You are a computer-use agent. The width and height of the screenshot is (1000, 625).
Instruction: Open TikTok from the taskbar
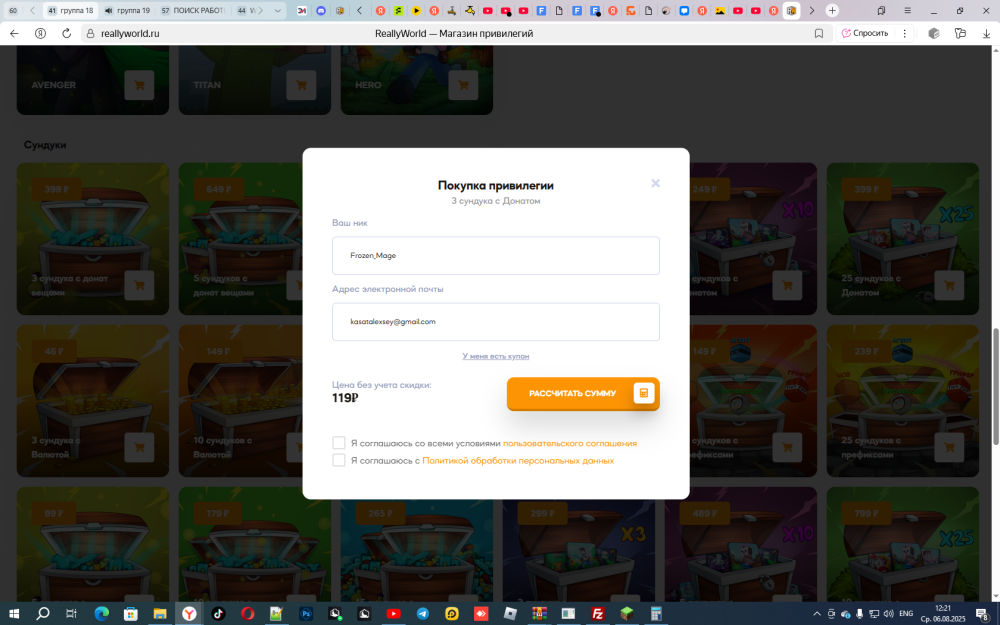click(x=218, y=614)
